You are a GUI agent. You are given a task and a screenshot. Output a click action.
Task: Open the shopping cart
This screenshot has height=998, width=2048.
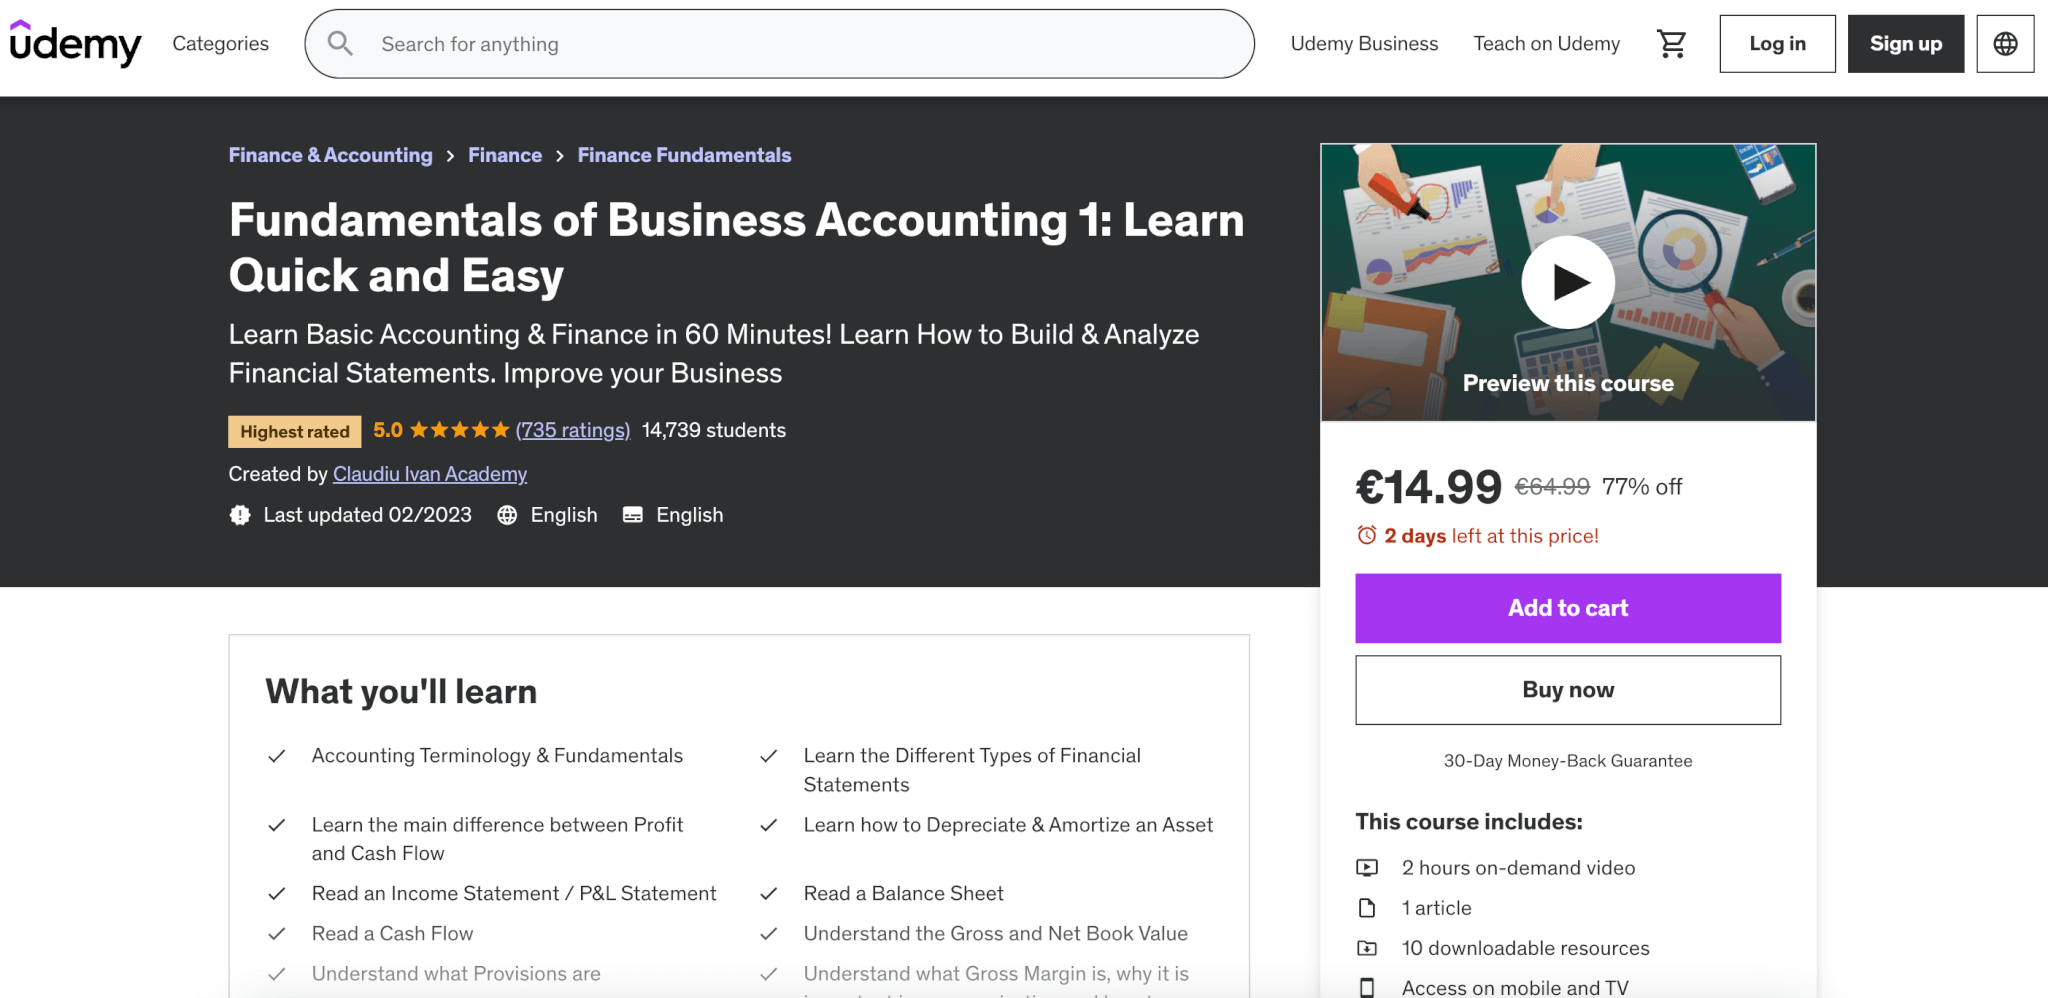pyautogui.click(x=1671, y=44)
